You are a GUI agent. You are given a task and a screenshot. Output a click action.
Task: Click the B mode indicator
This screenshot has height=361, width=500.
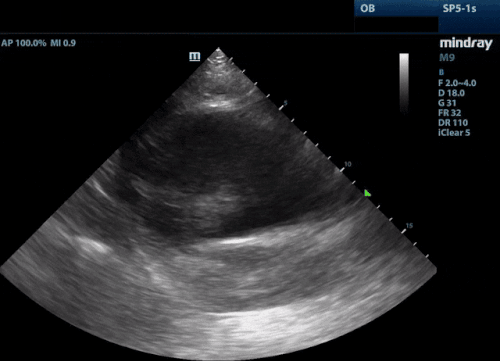(441, 72)
